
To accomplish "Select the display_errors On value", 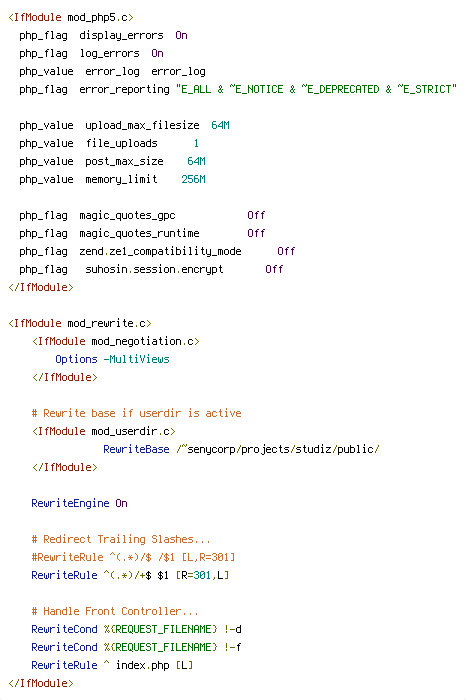I will (x=181, y=35).
